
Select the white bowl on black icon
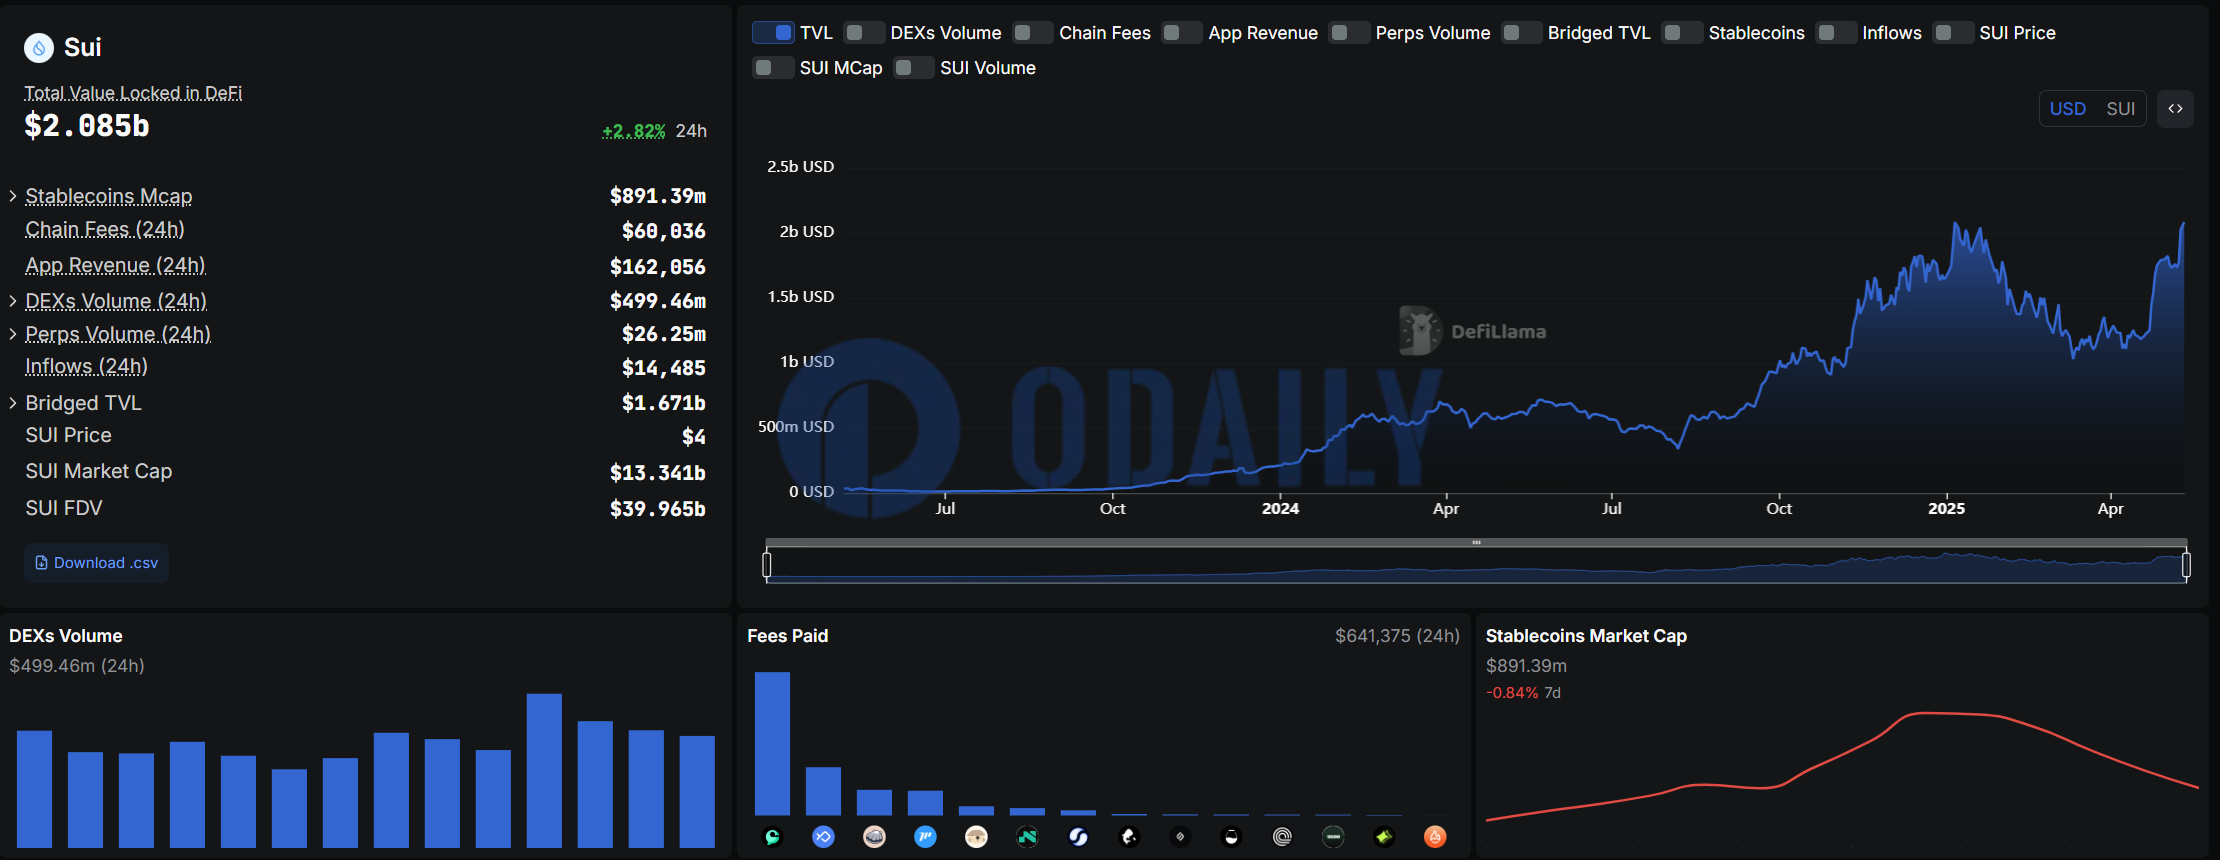click(x=1231, y=837)
